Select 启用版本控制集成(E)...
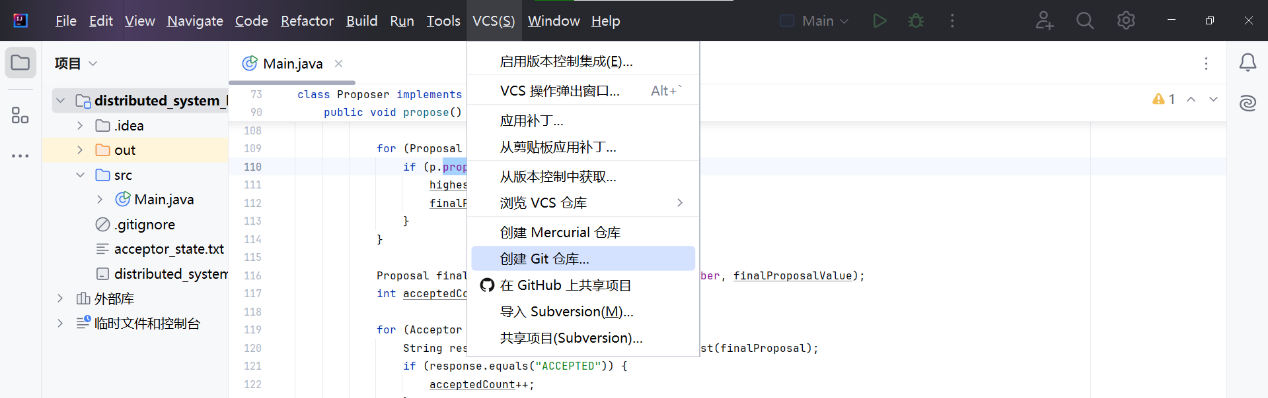The height and width of the screenshot is (398, 1268). (x=583, y=61)
